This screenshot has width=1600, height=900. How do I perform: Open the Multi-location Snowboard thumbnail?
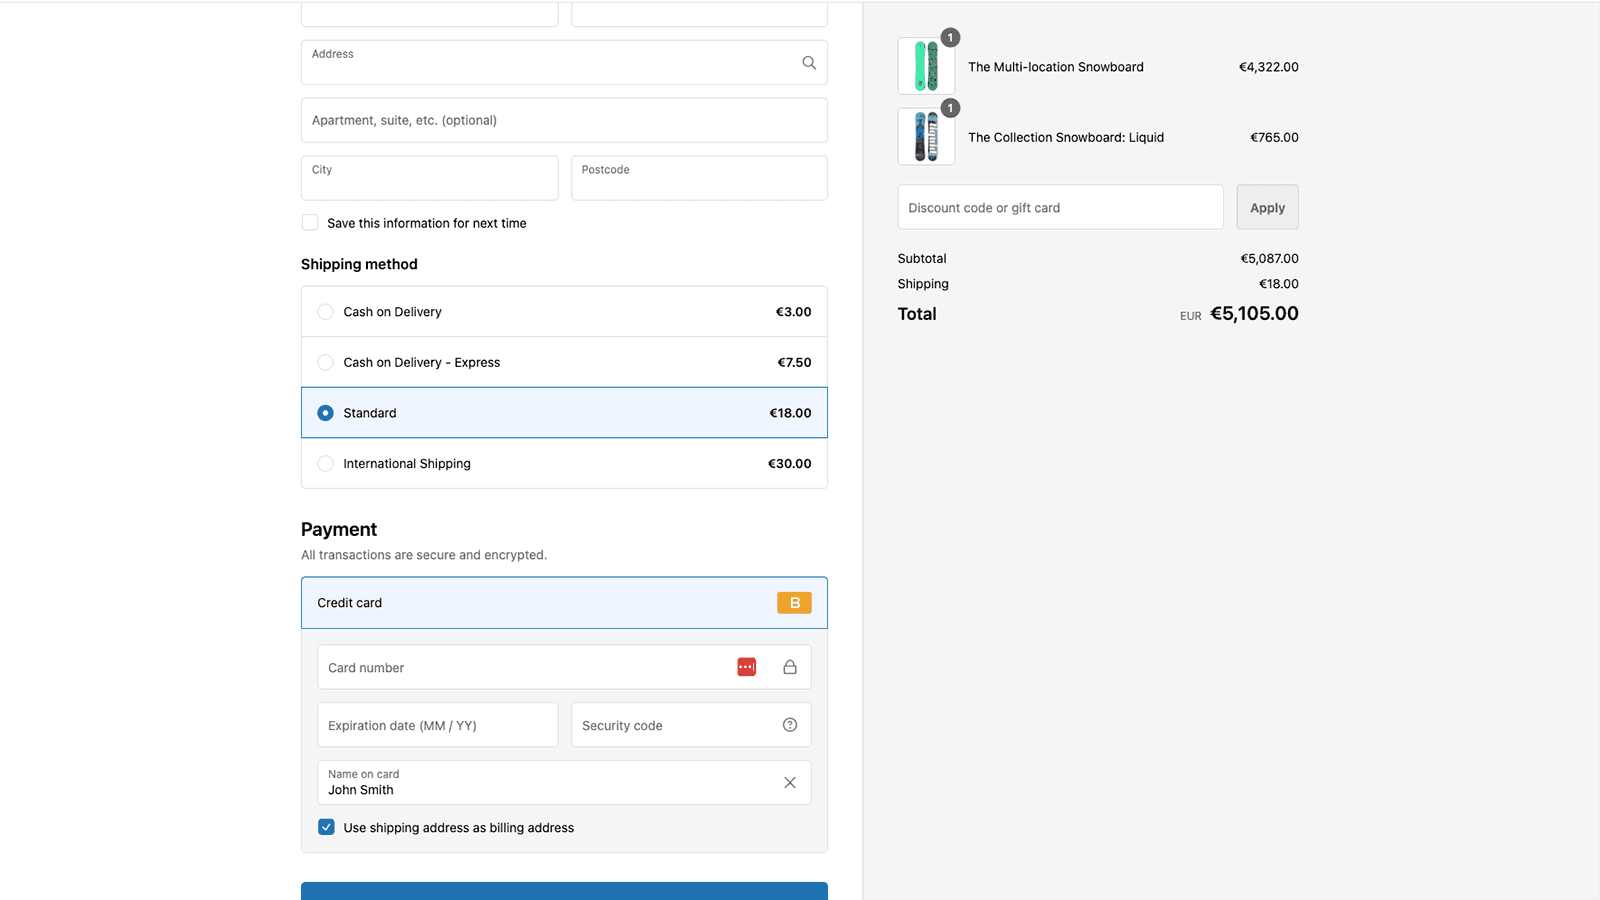926,67
